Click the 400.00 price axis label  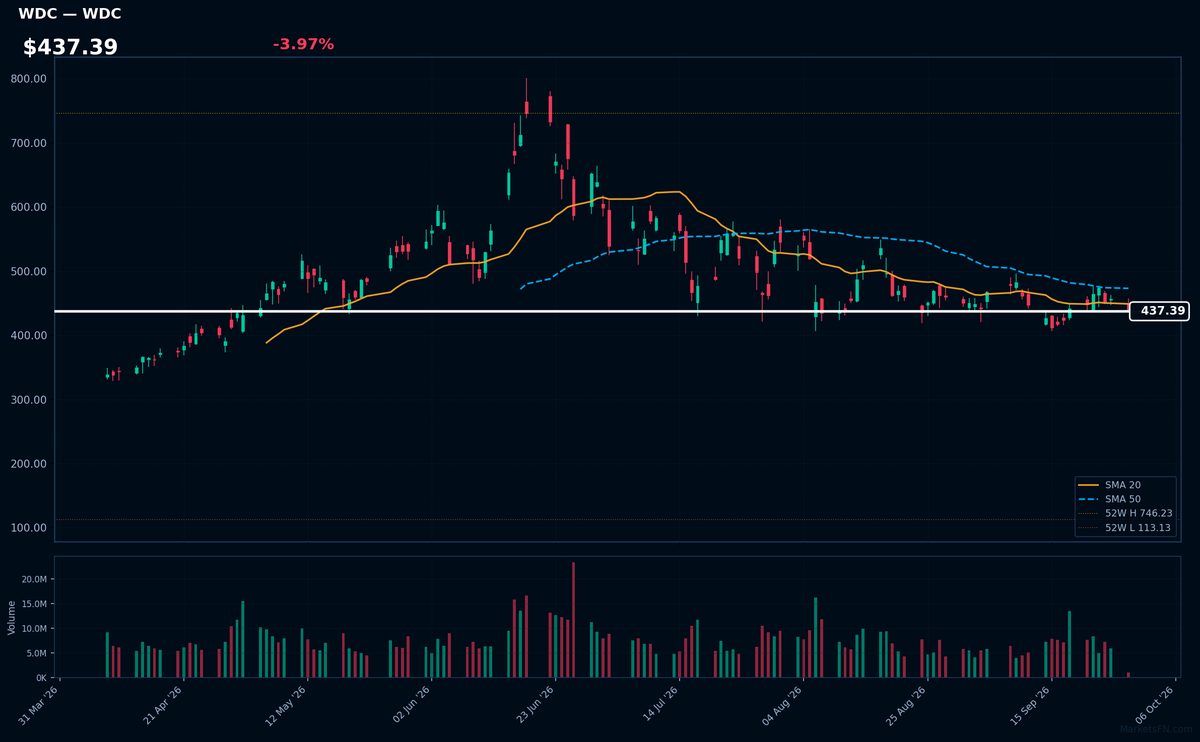point(29,335)
